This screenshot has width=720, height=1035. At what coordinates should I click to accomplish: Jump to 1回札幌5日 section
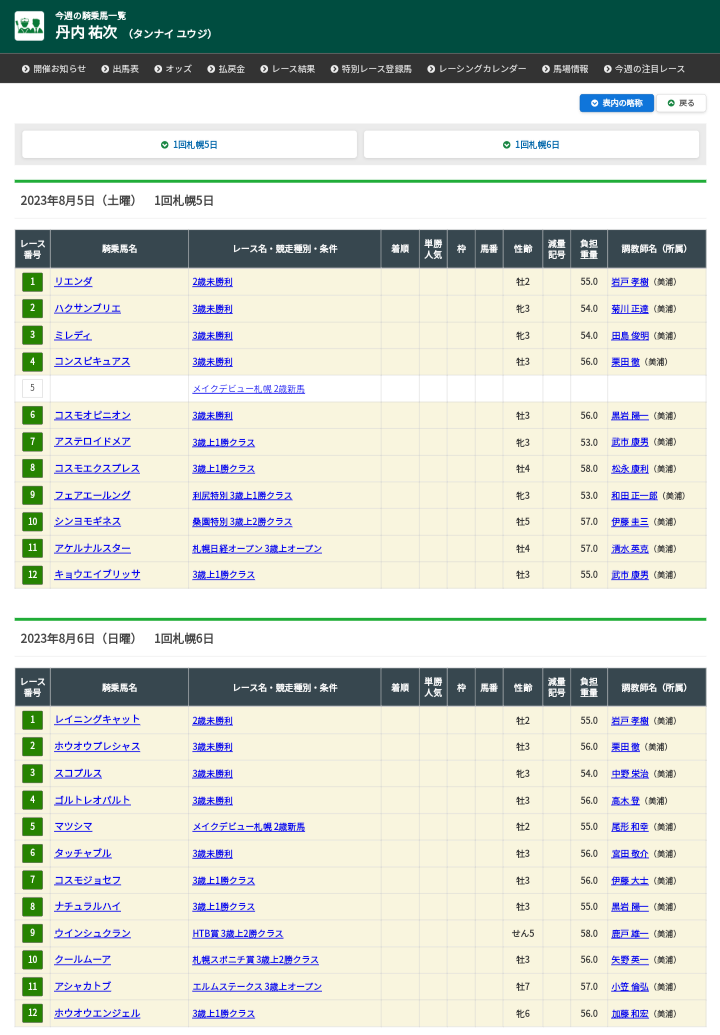pyautogui.click(x=189, y=145)
